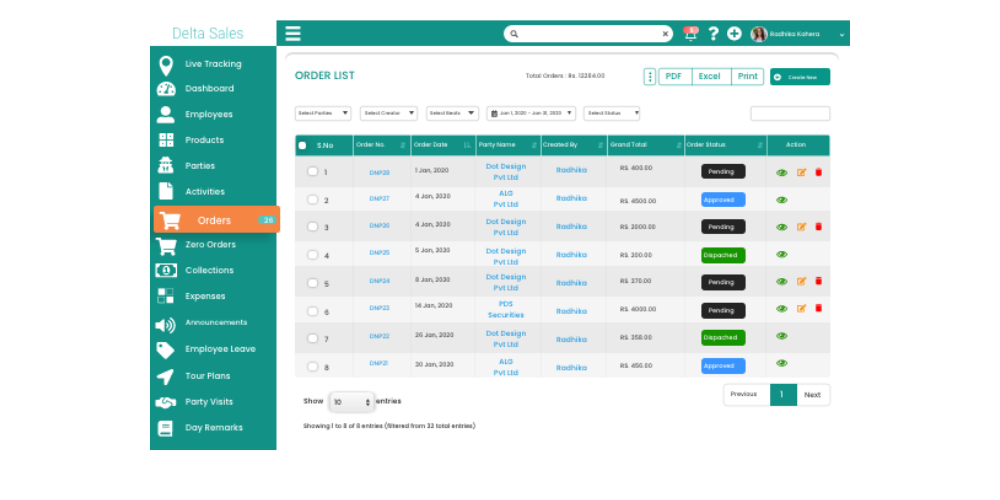
Task: Open the Select Status dropdown
Action: click(x=612, y=114)
